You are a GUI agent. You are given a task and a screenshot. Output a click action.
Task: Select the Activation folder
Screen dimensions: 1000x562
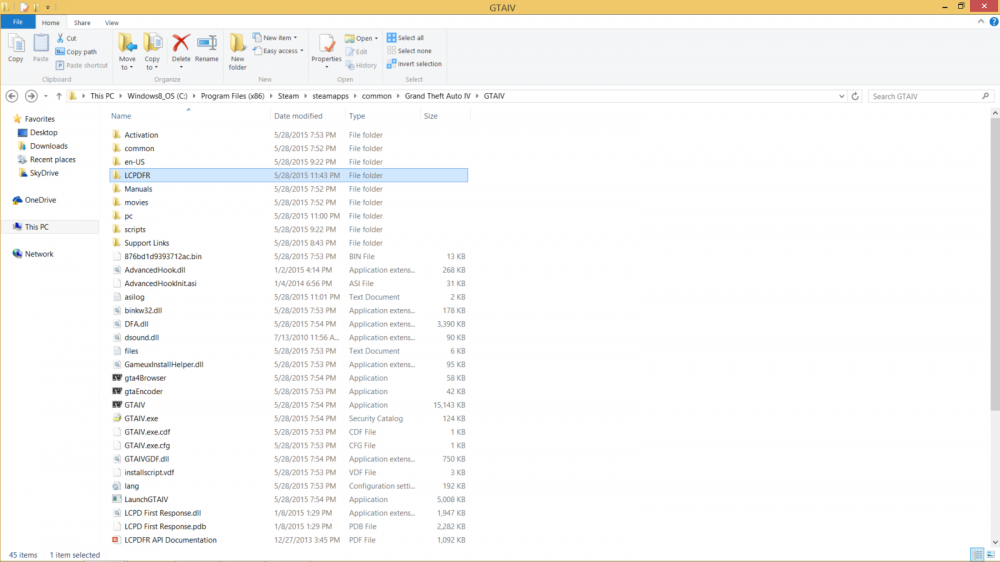[288, 135]
